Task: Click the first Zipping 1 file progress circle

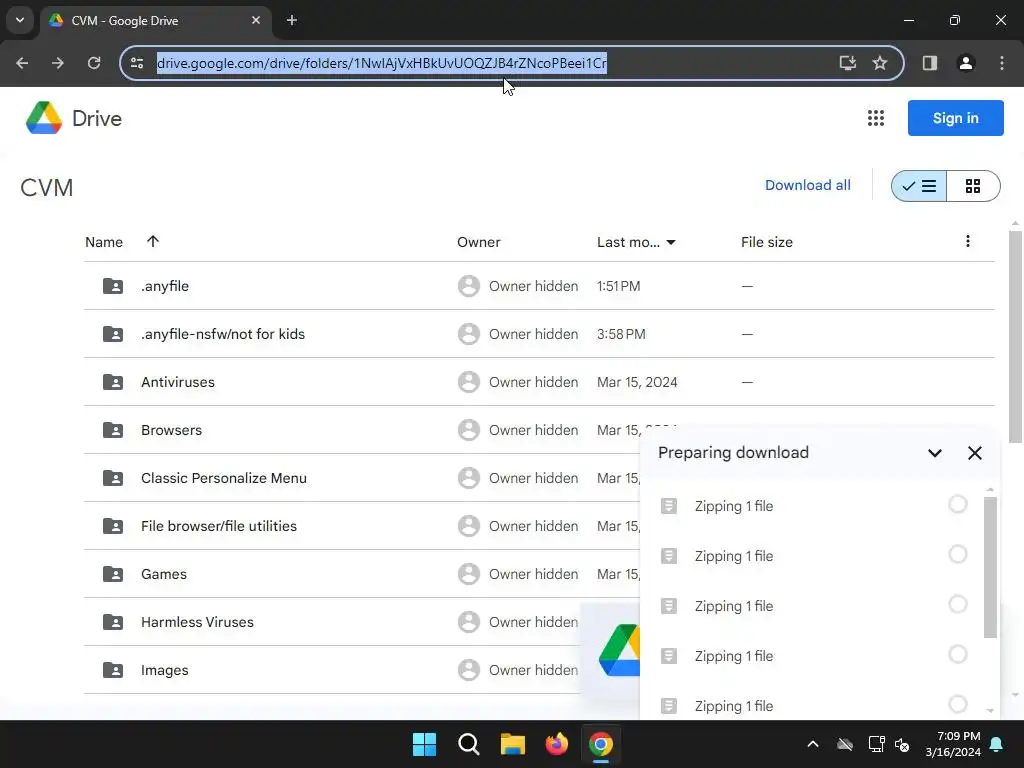Action: pos(957,504)
